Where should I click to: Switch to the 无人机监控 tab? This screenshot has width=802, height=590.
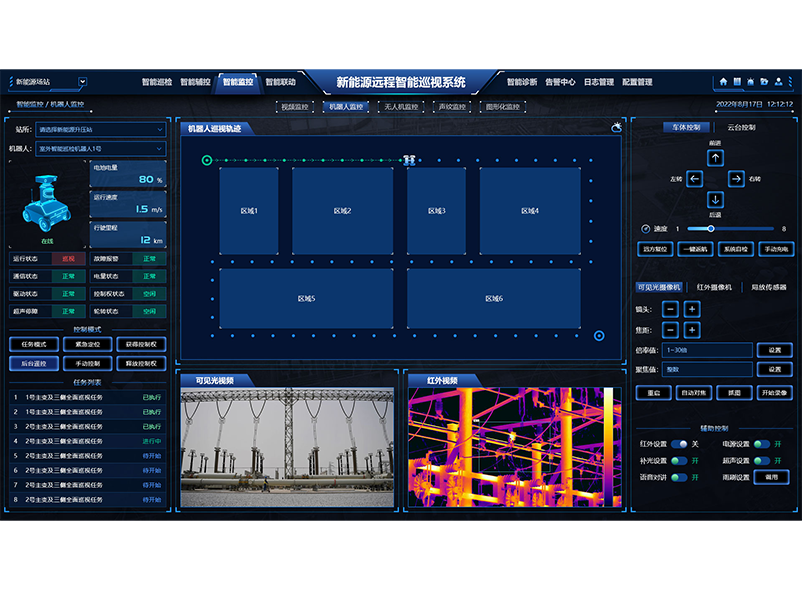click(x=400, y=105)
